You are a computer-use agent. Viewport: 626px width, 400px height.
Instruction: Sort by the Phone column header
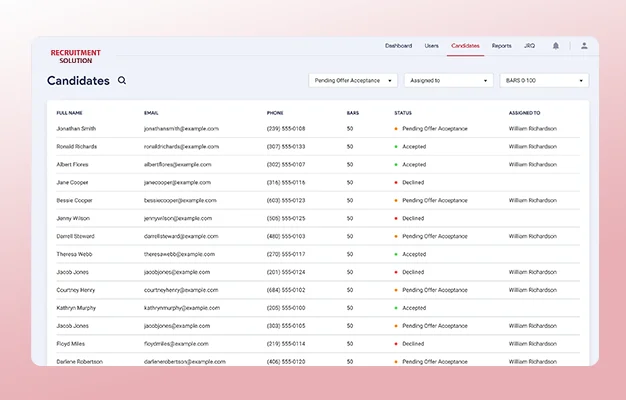click(275, 113)
